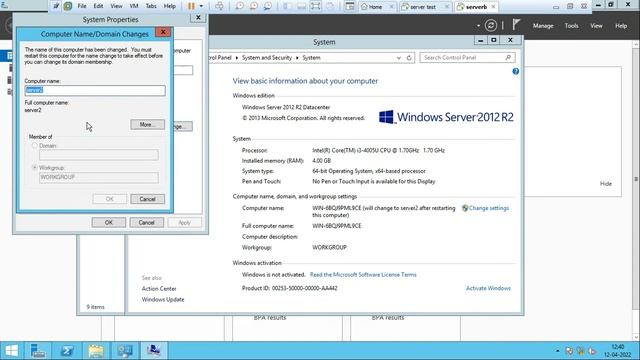Click the System Properties taskbar icon
The height and width of the screenshot is (360, 640).
click(x=154, y=350)
